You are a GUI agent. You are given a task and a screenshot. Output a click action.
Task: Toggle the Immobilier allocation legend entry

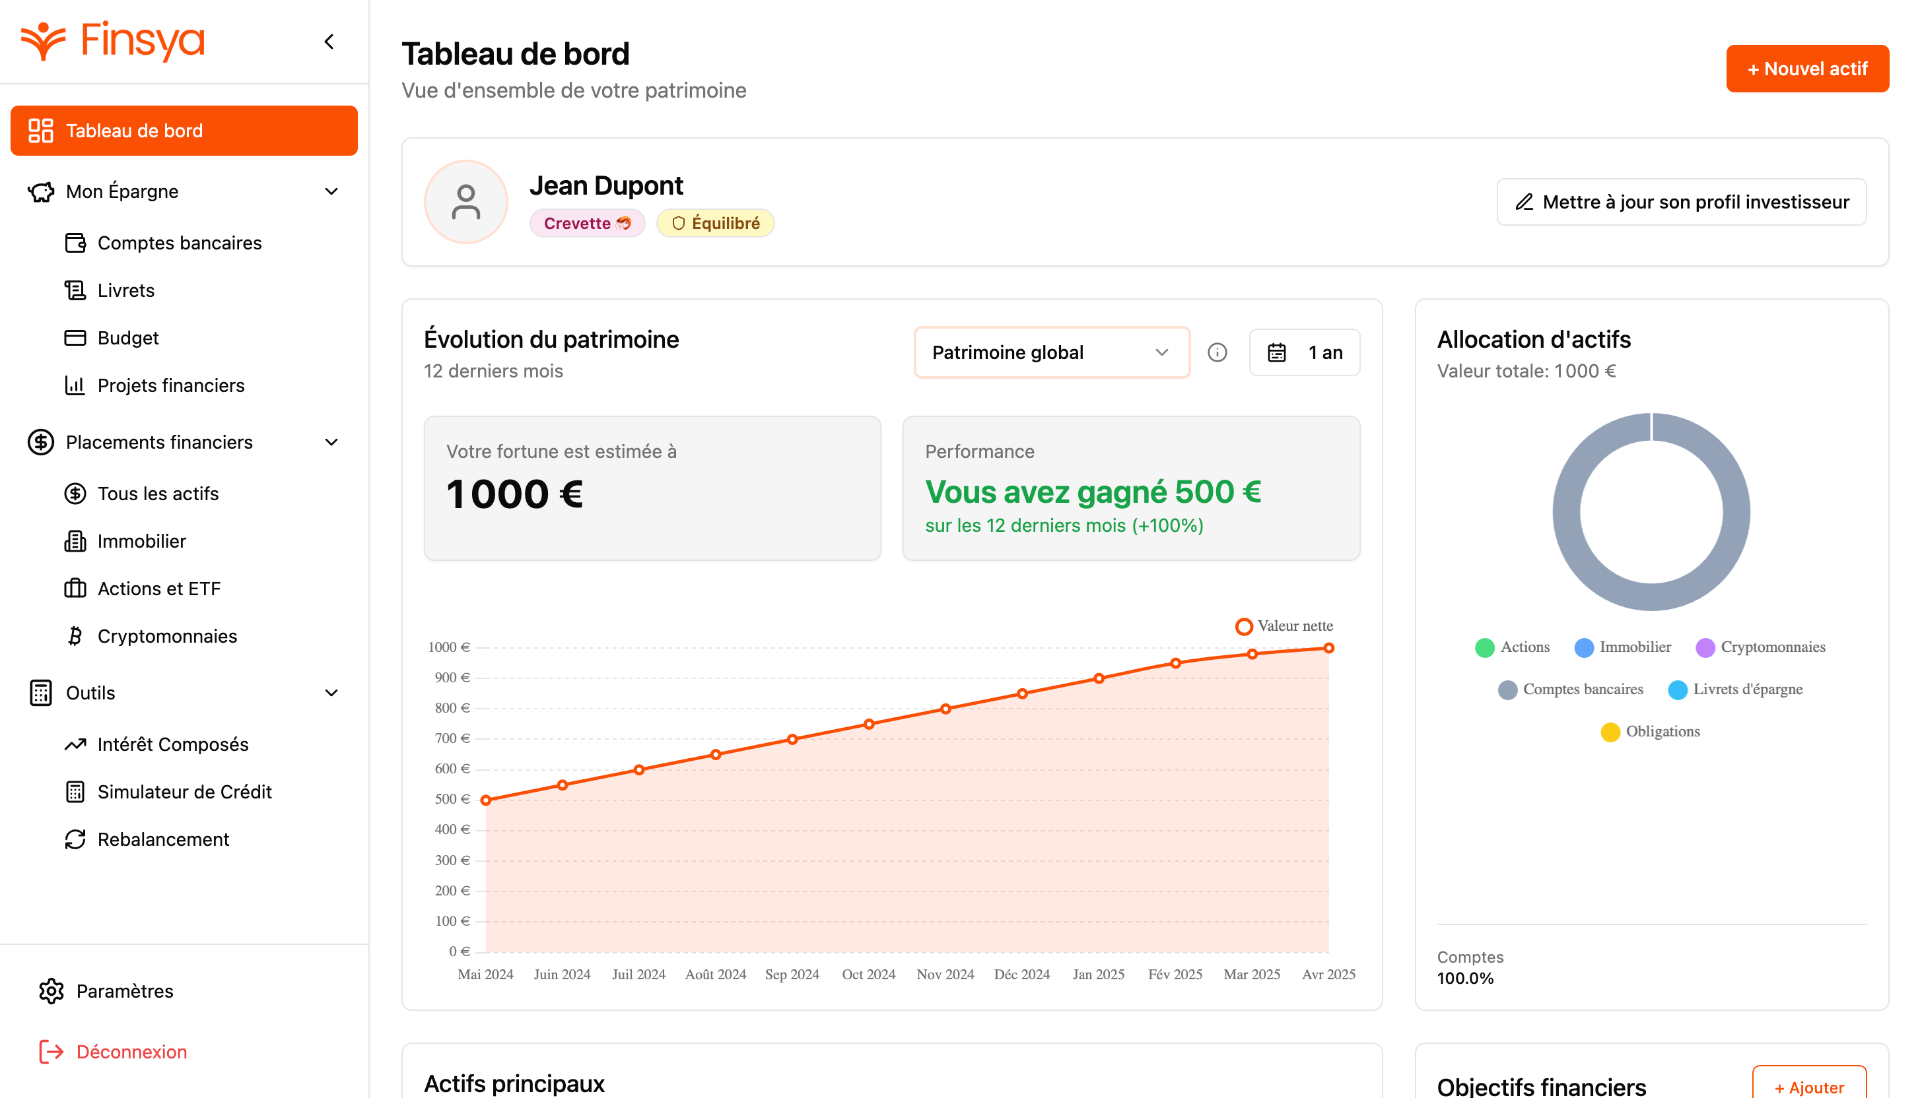(1623, 648)
